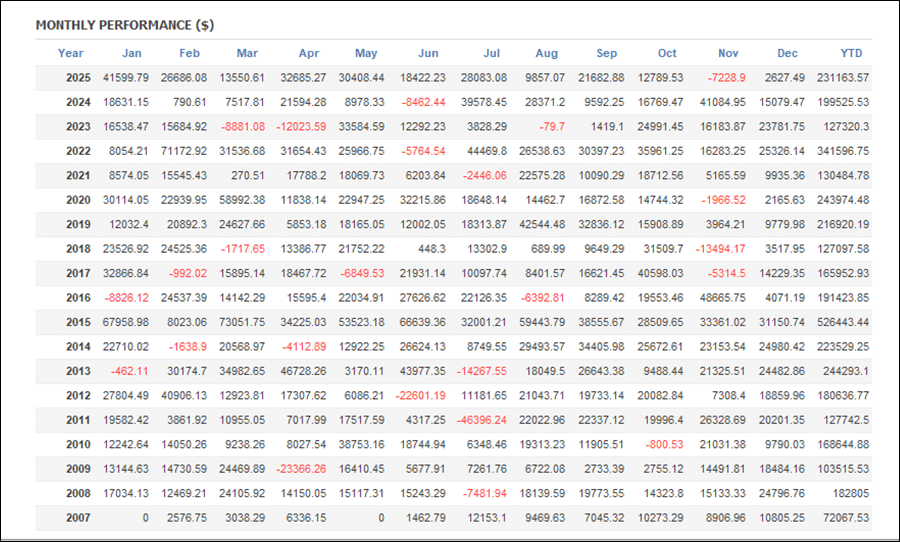Click the MONTHLY PERFORMANCE ($) title
The image size is (900, 542).
124,25
